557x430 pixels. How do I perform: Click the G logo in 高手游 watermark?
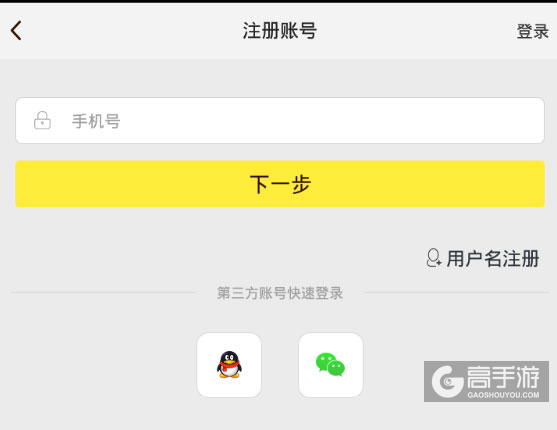coord(448,382)
